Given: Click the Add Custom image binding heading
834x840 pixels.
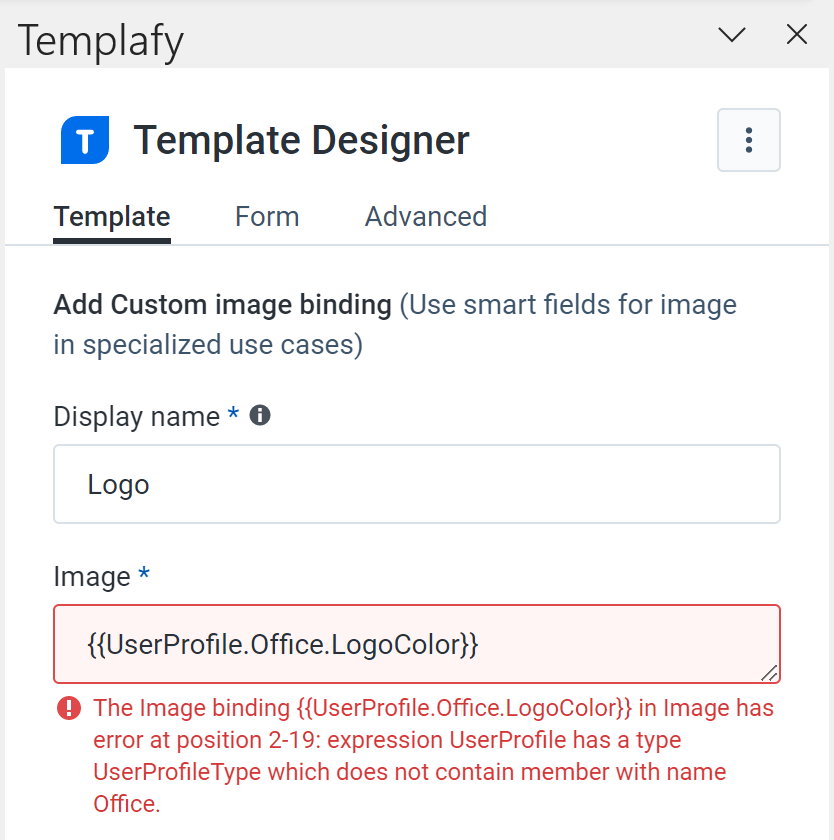Looking at the screenshot, I should (x=222, y=305).
